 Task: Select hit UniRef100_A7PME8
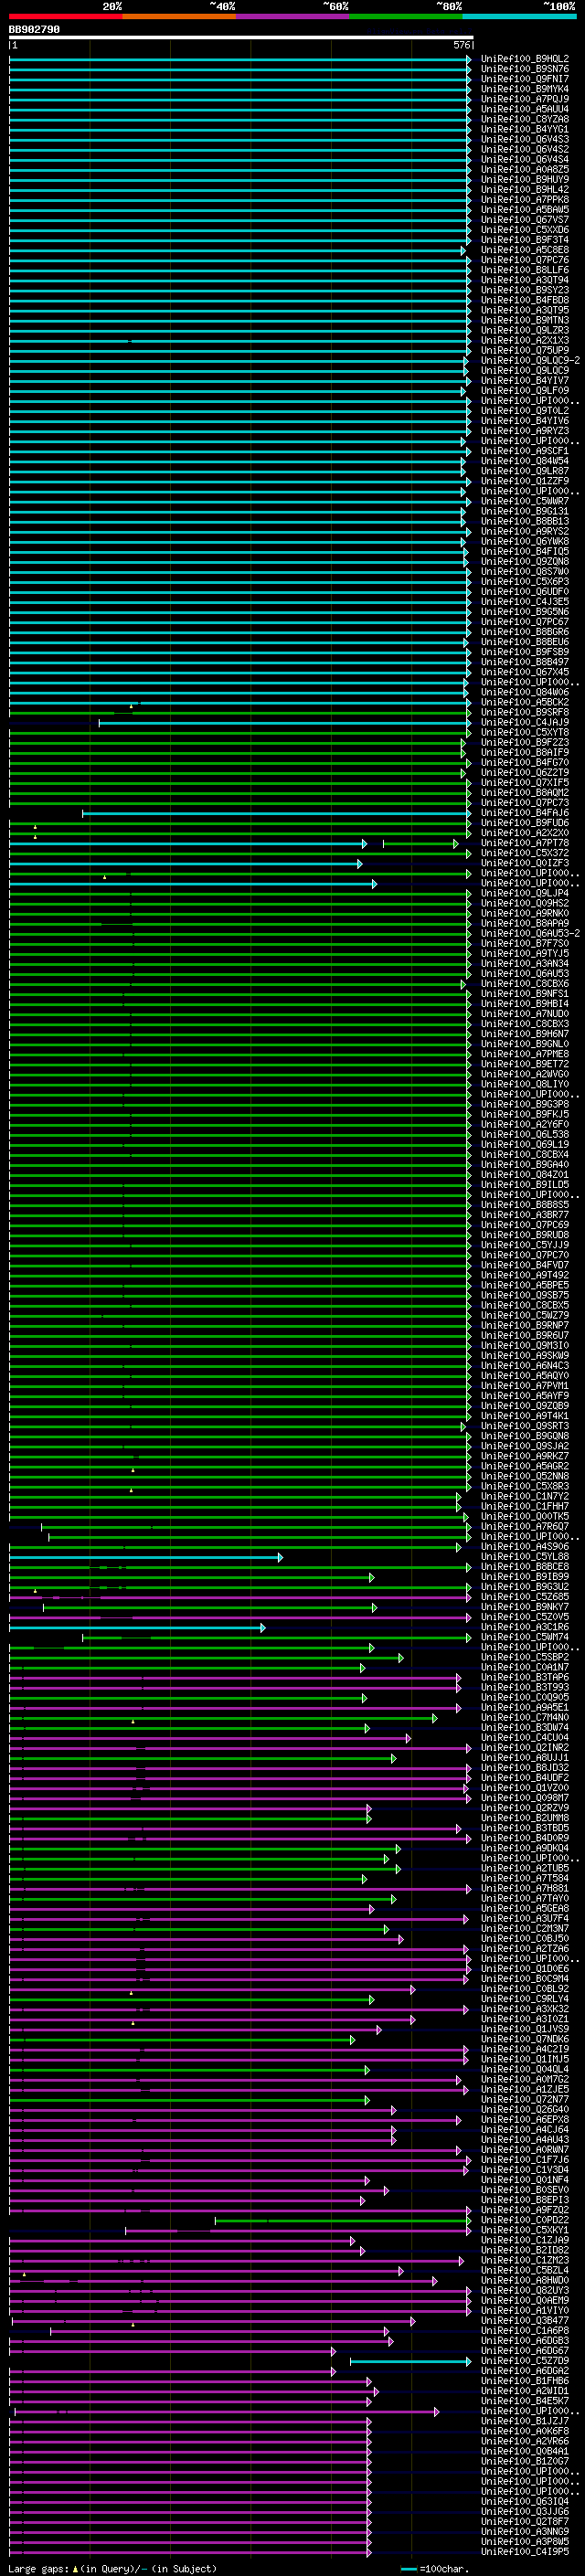point(525,1054)
